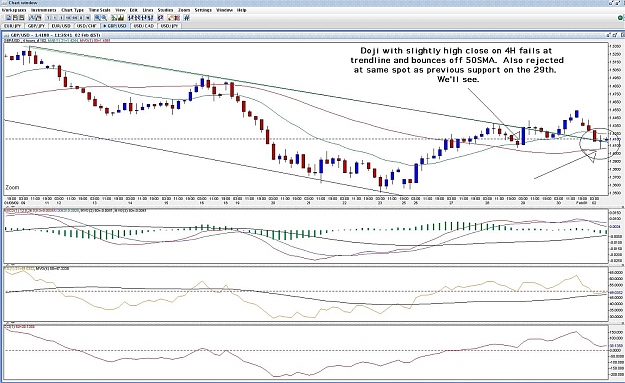Click the zoom-in magnifier toolbar icon
Viewport: 625px width, 383px height.
tap(97, 18)
